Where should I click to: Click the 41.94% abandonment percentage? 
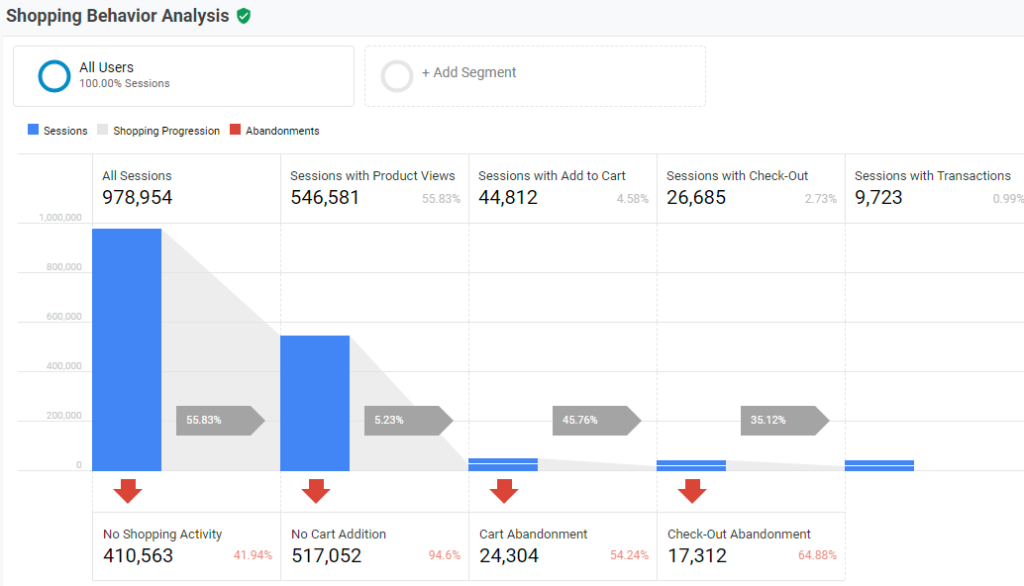253,555
